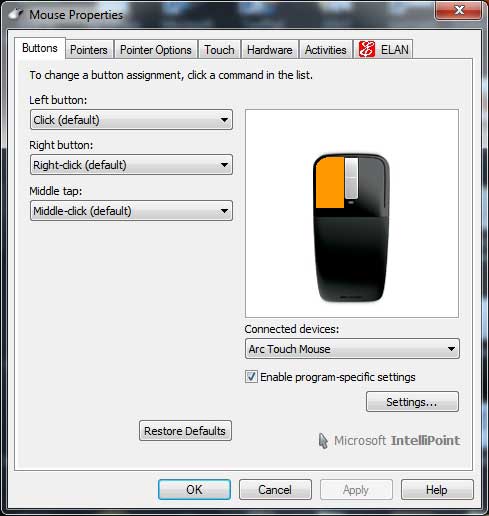Open program-specific Settings... button
489x516 pixels.
coord(412,402)
